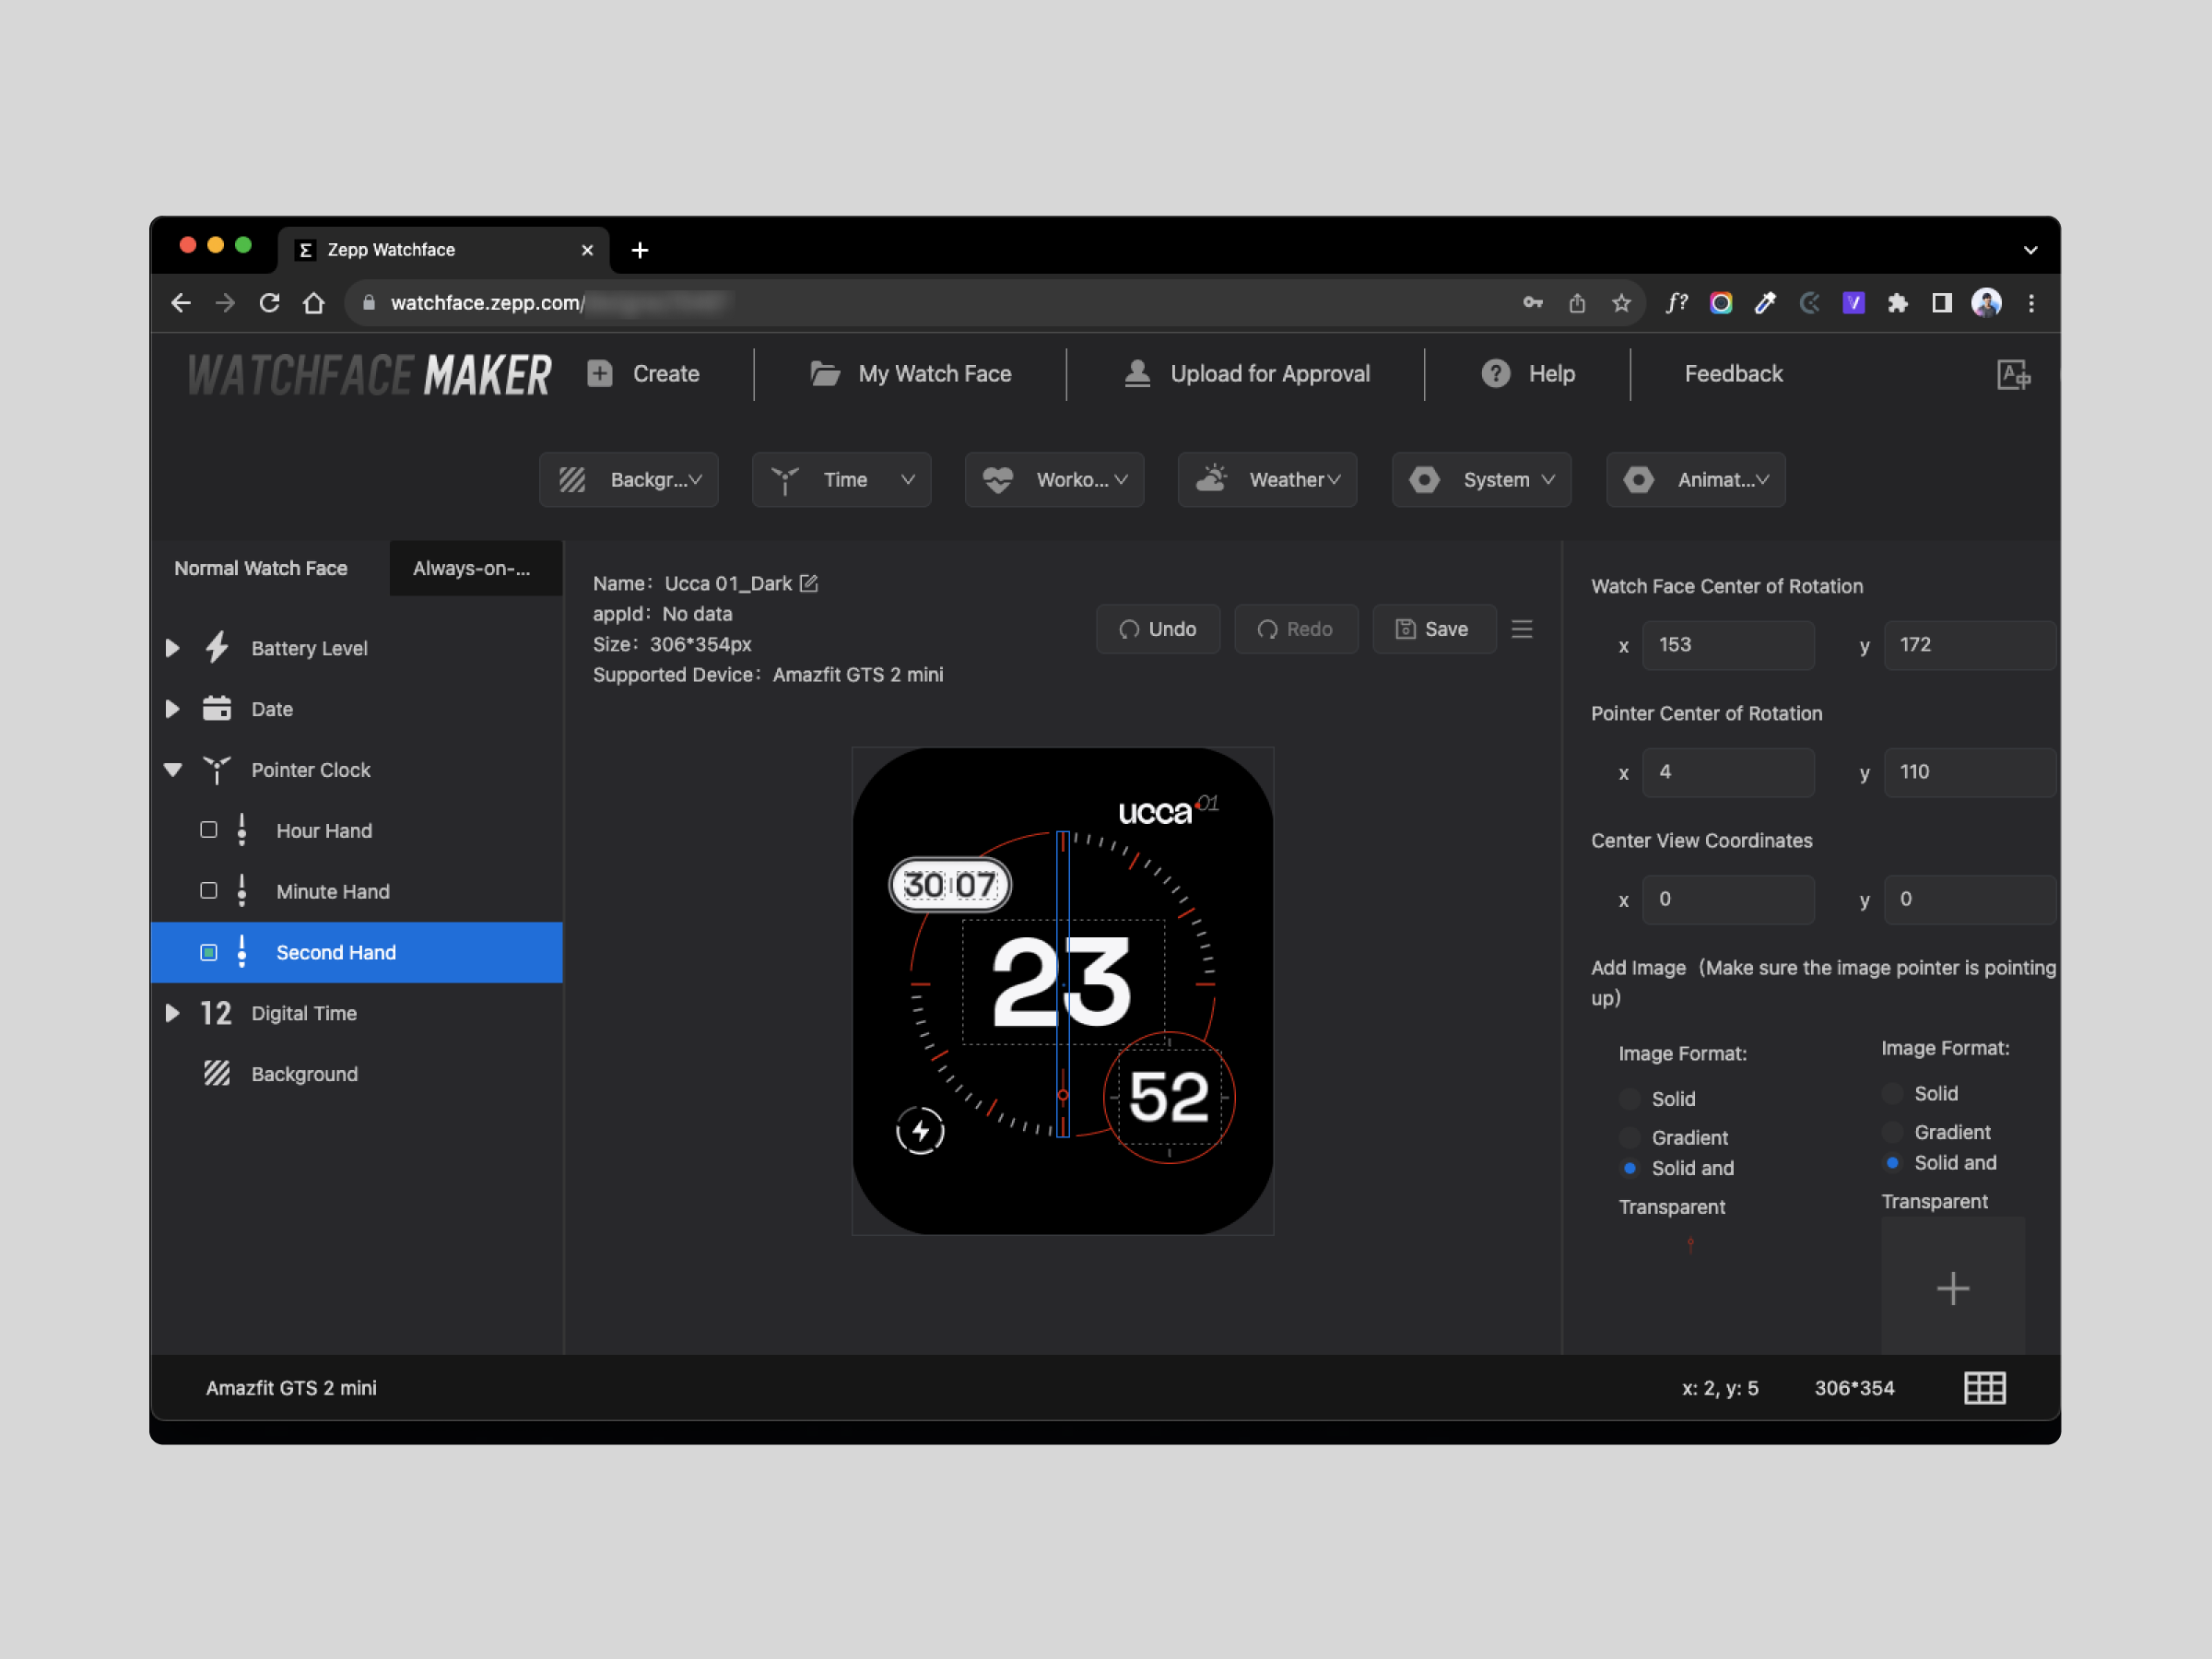Open the language translate icon
The image size is (2212, 1659).
(x=2012, y=374)
